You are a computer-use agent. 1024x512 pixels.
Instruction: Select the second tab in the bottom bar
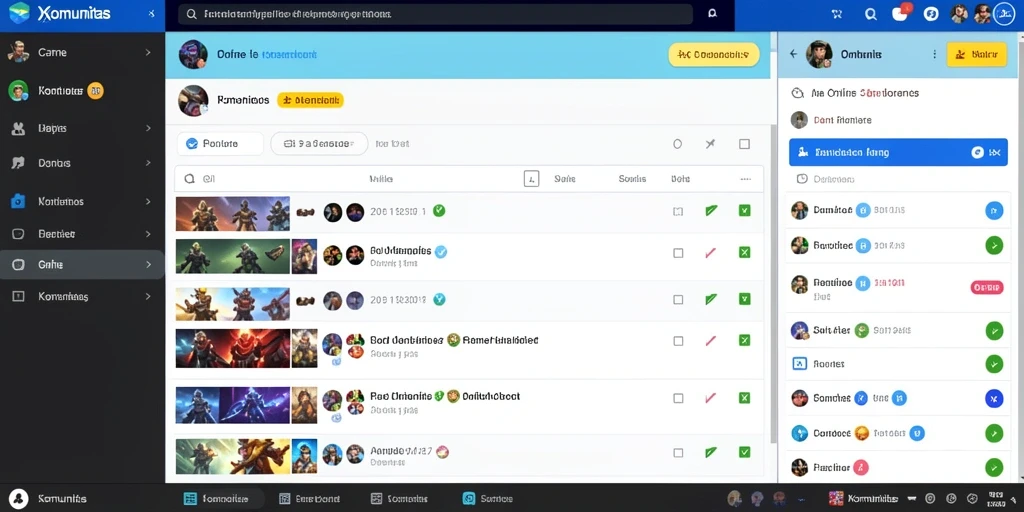point(309,498)
